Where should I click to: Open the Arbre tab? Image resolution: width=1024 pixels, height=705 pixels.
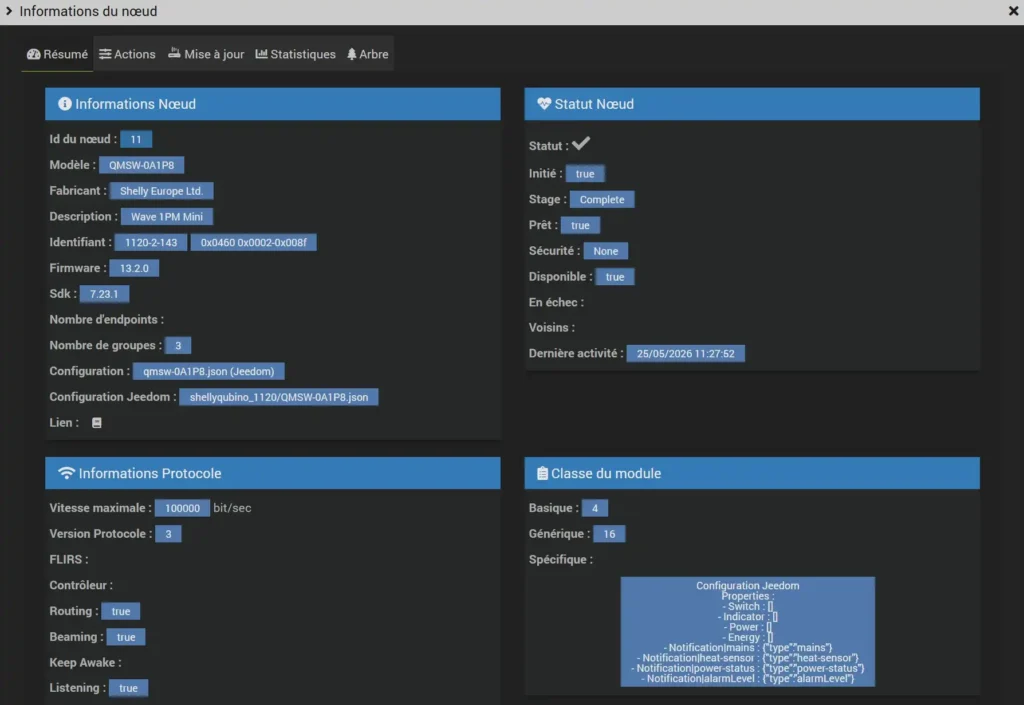pos(368,54)
